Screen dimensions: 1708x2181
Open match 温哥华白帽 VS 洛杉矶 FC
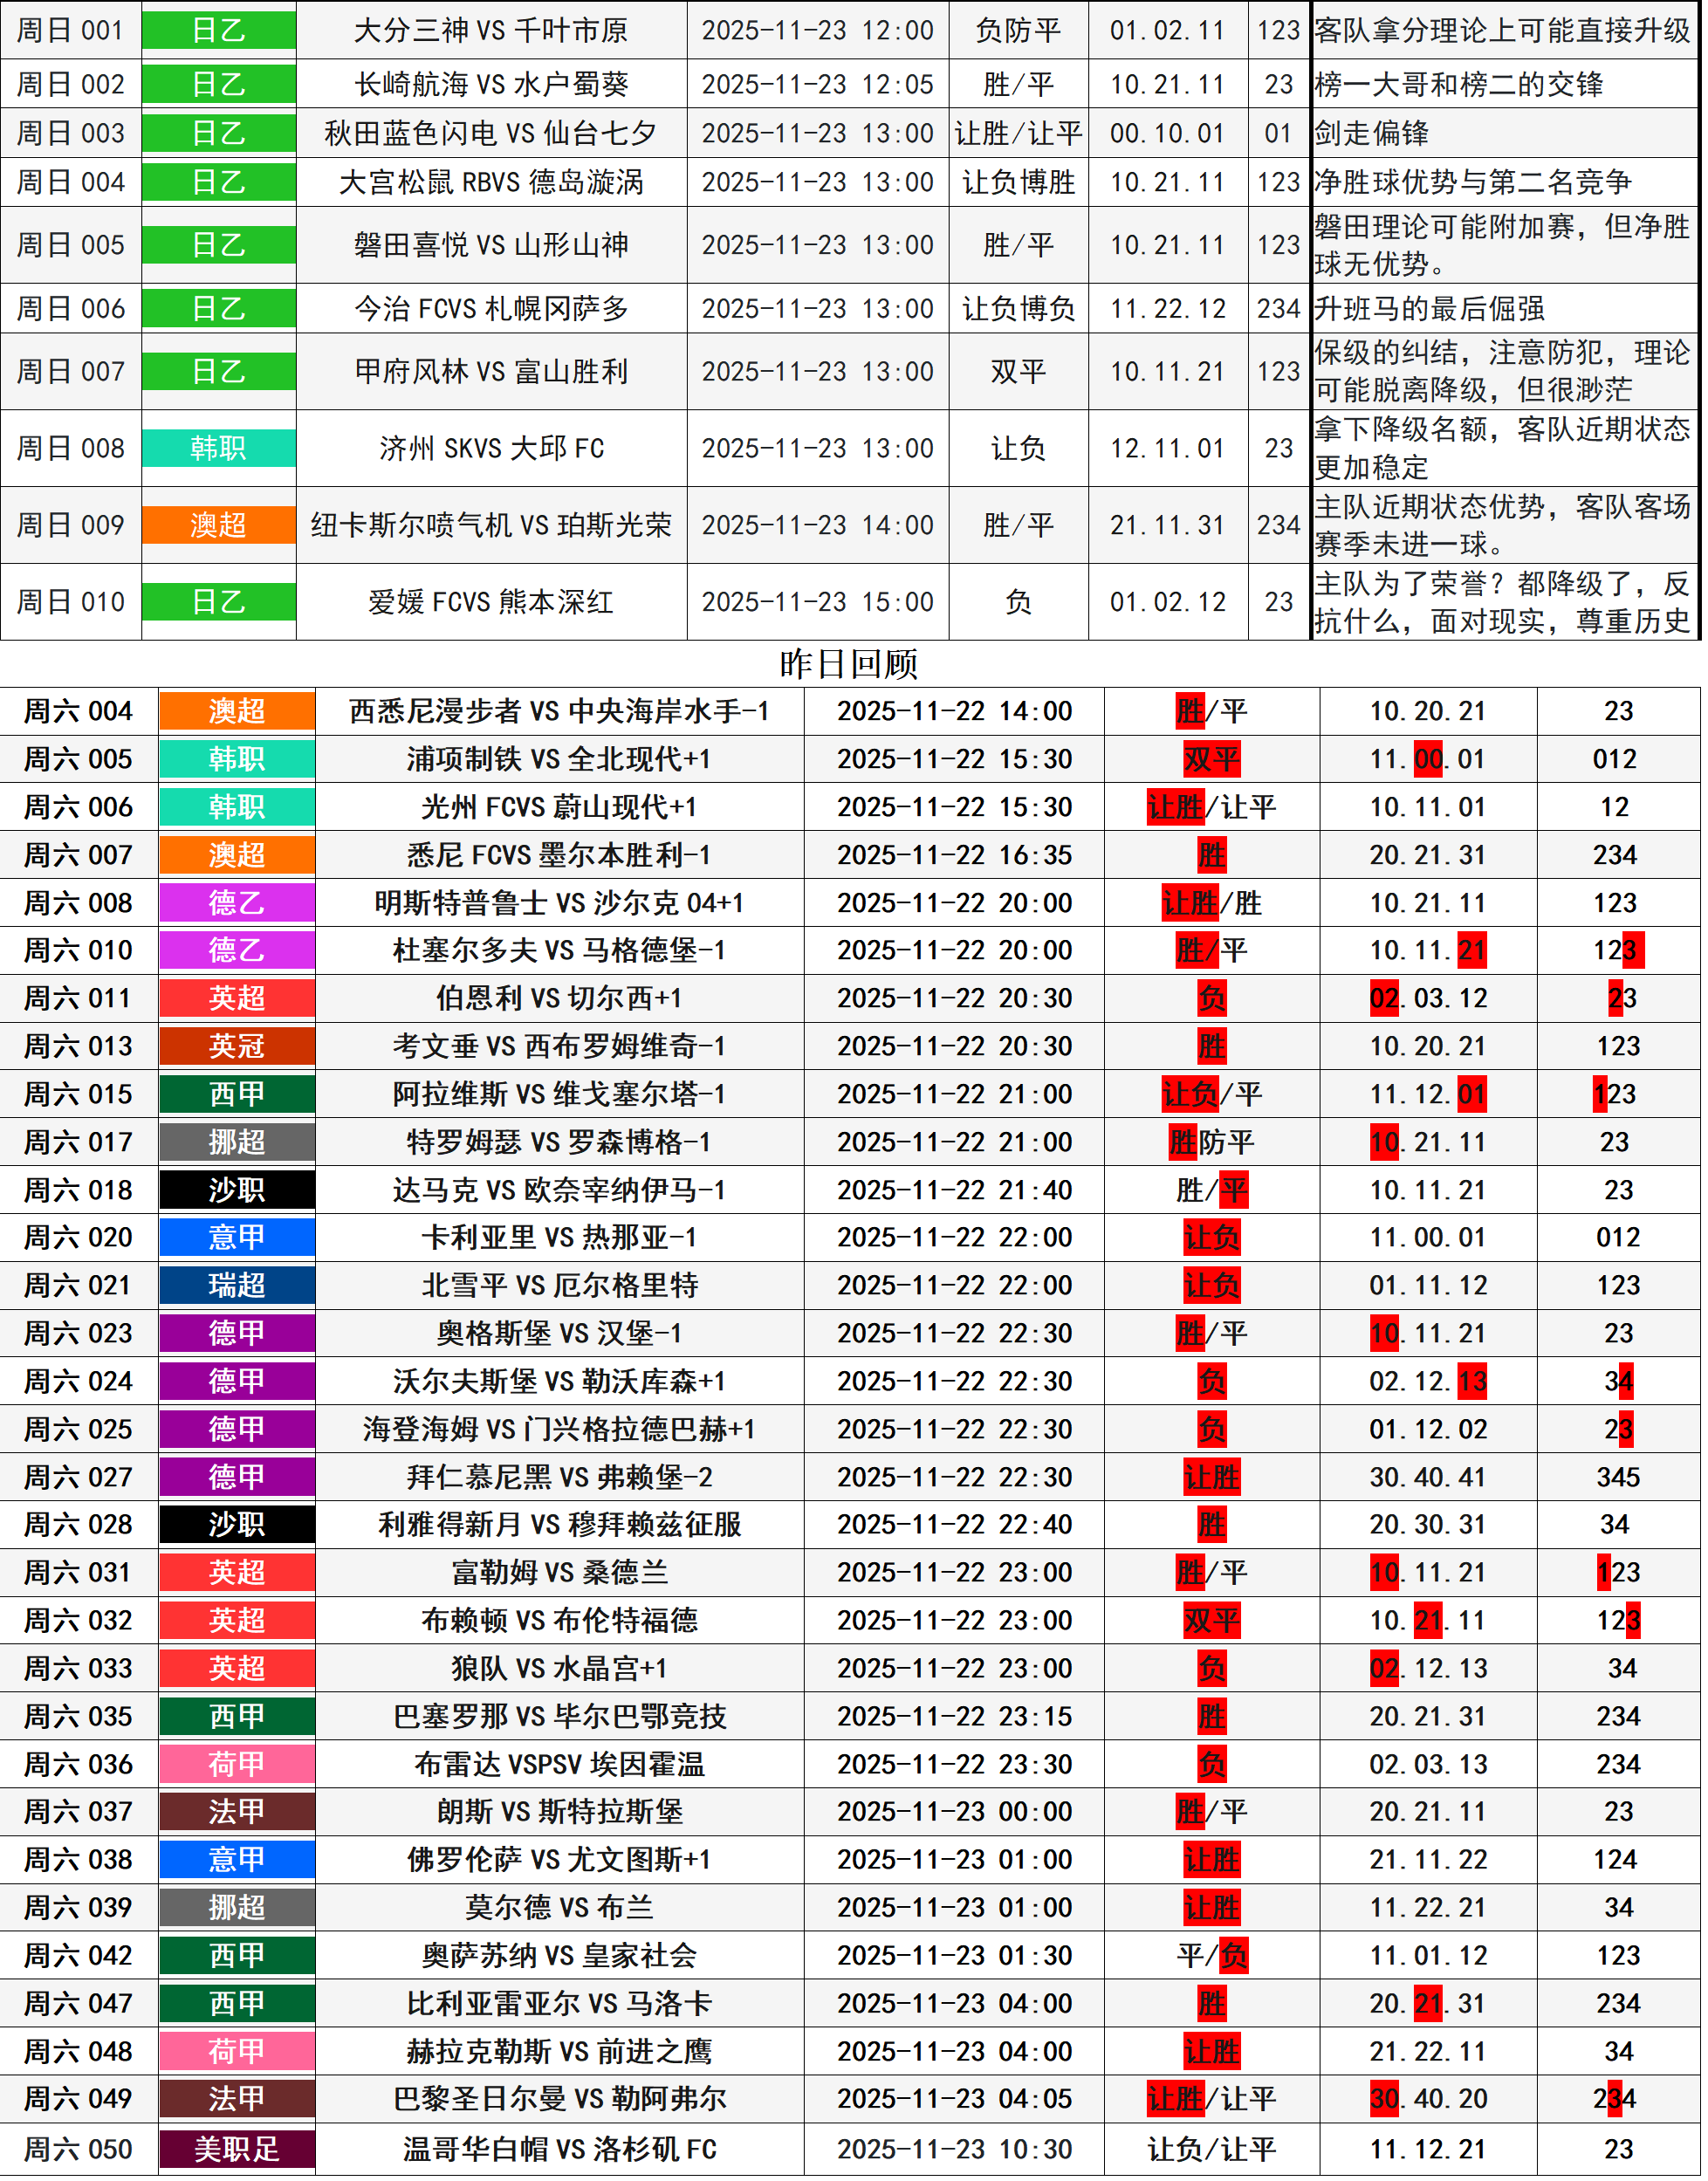pos(559,2149)
